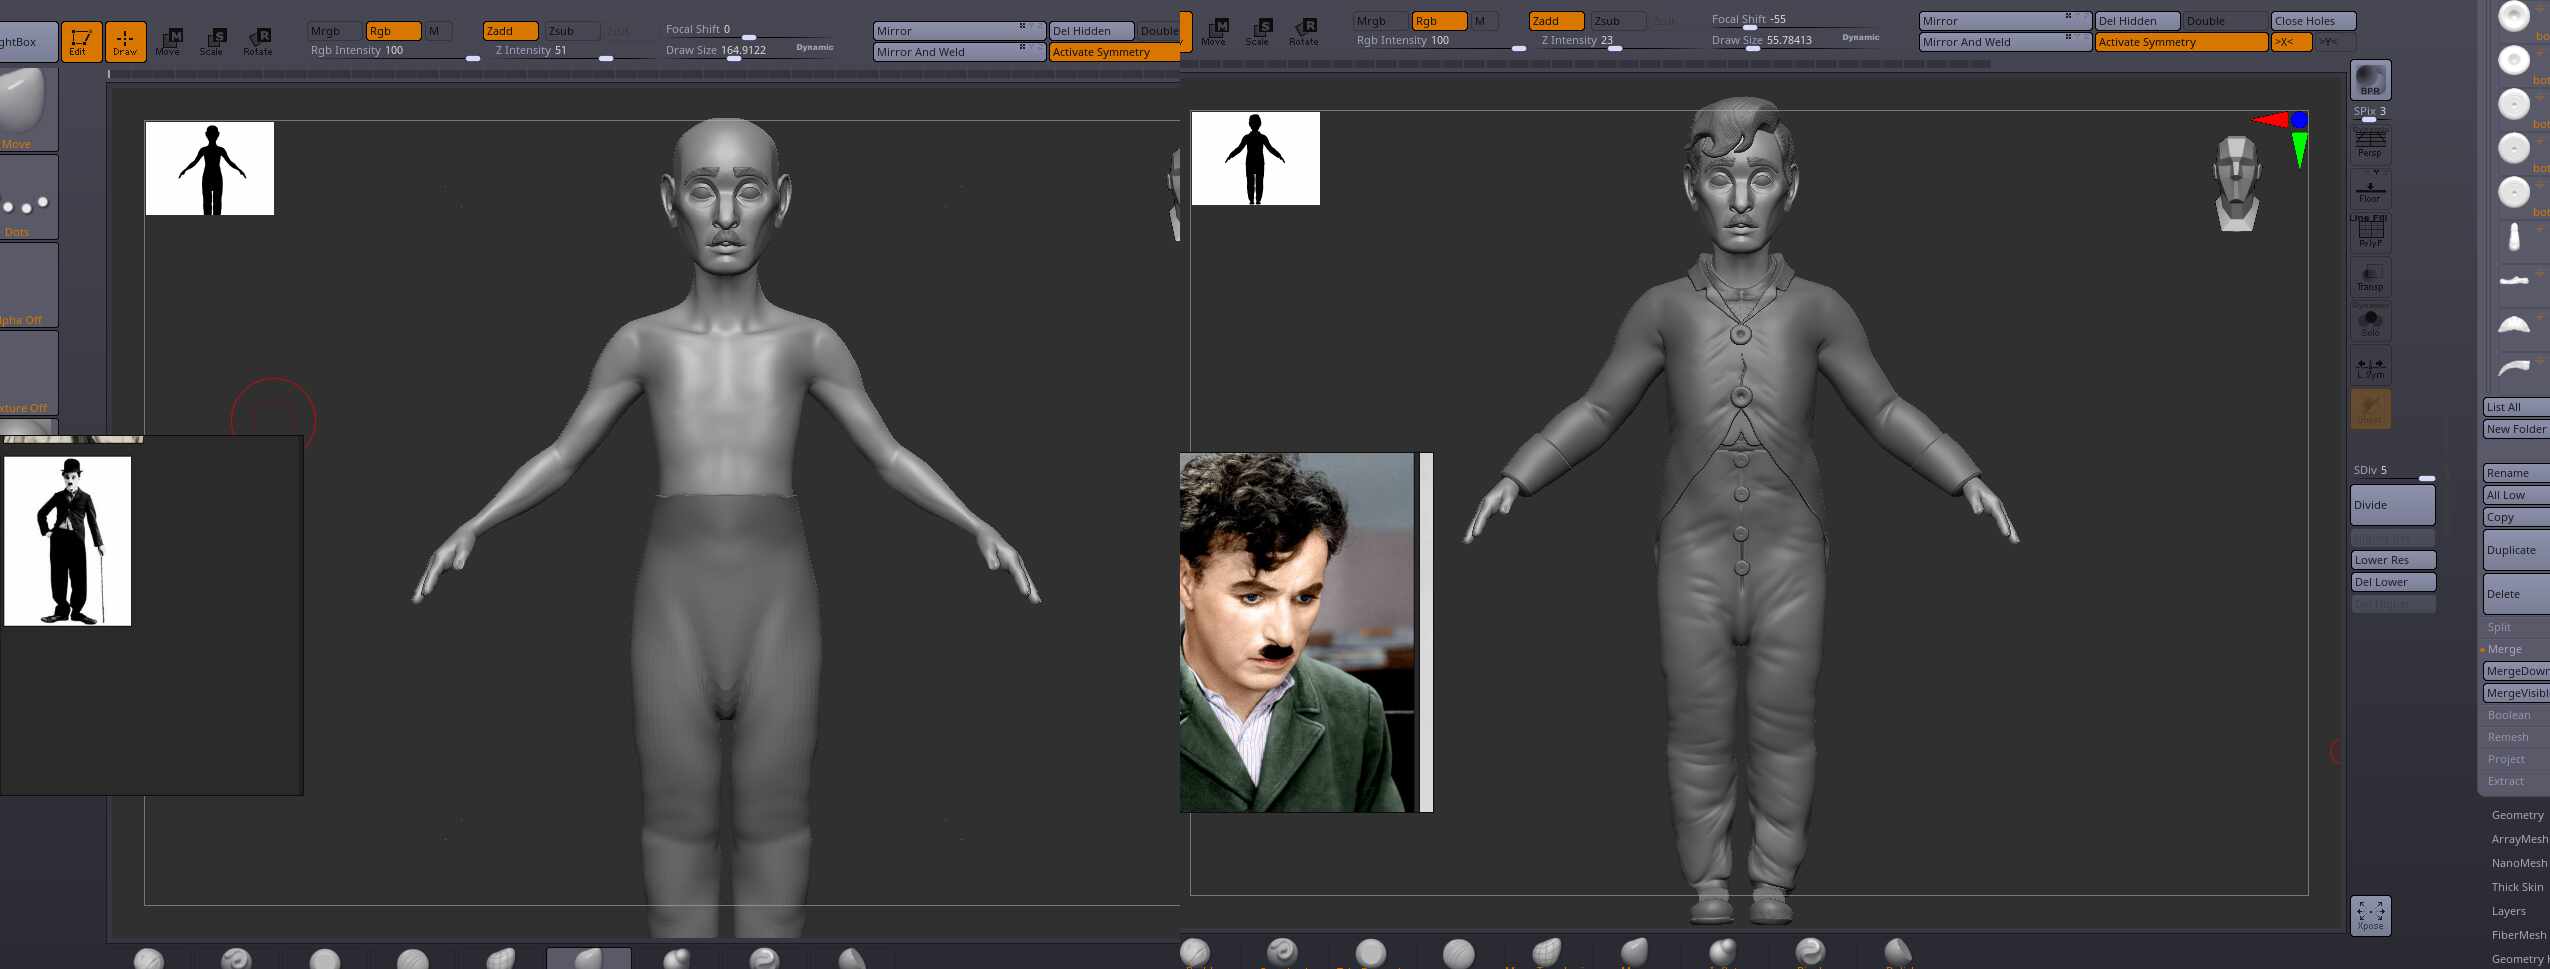Click the Transp transparency icon
Viewport: 2550px width, 969px height.
tap(2370, 278)
